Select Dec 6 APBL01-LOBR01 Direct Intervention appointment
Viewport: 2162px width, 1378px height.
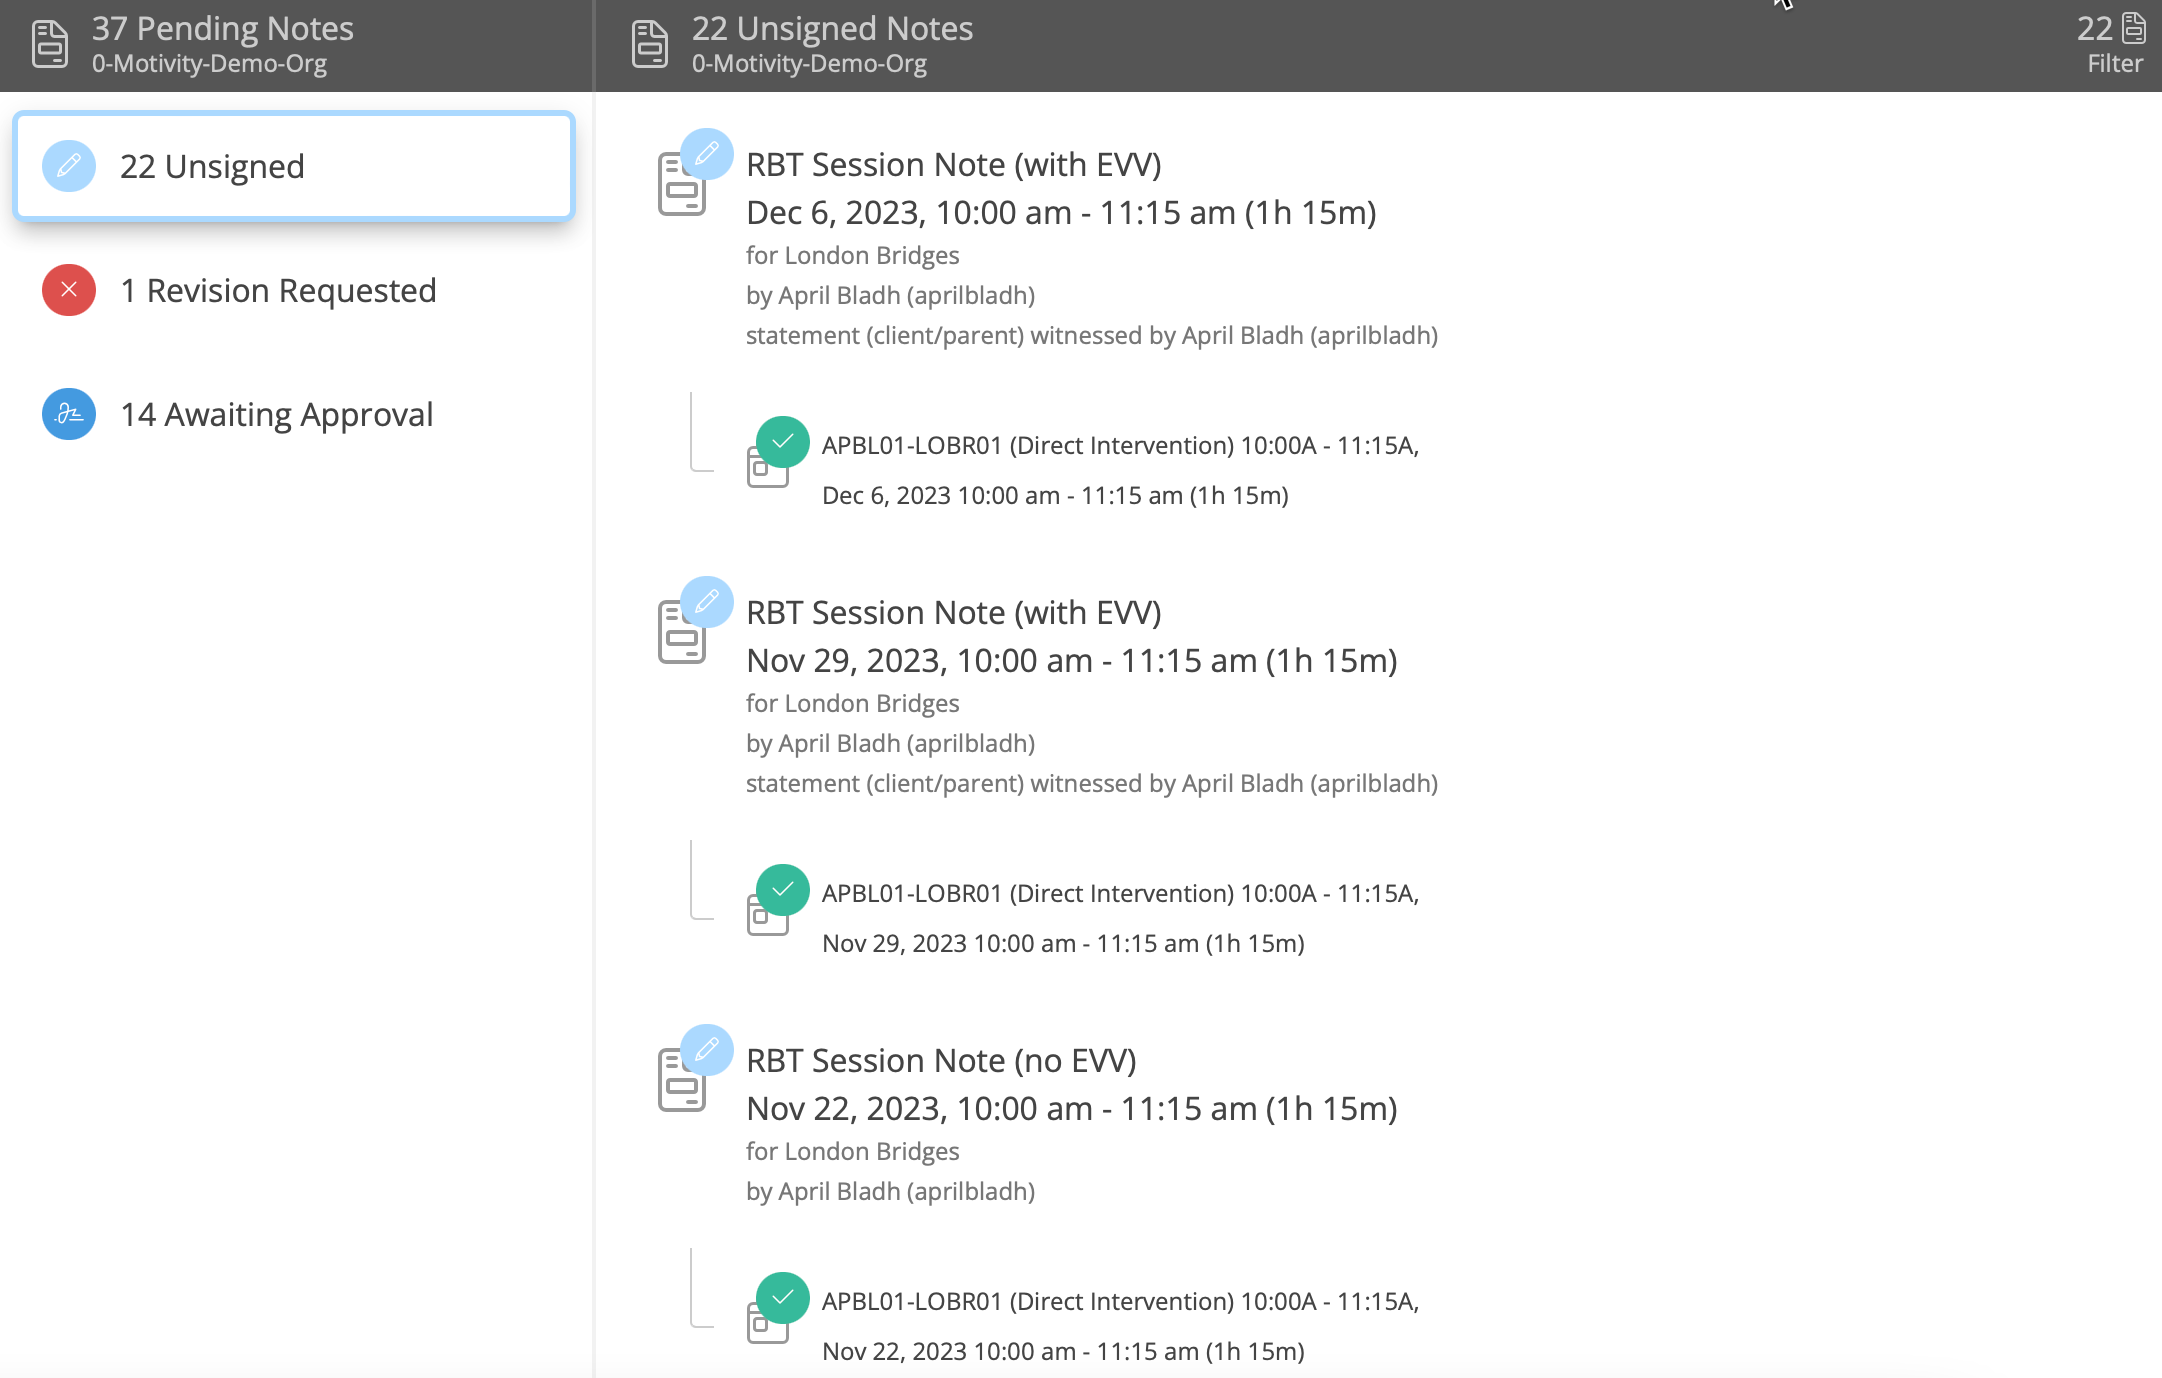click(1120, 446)
